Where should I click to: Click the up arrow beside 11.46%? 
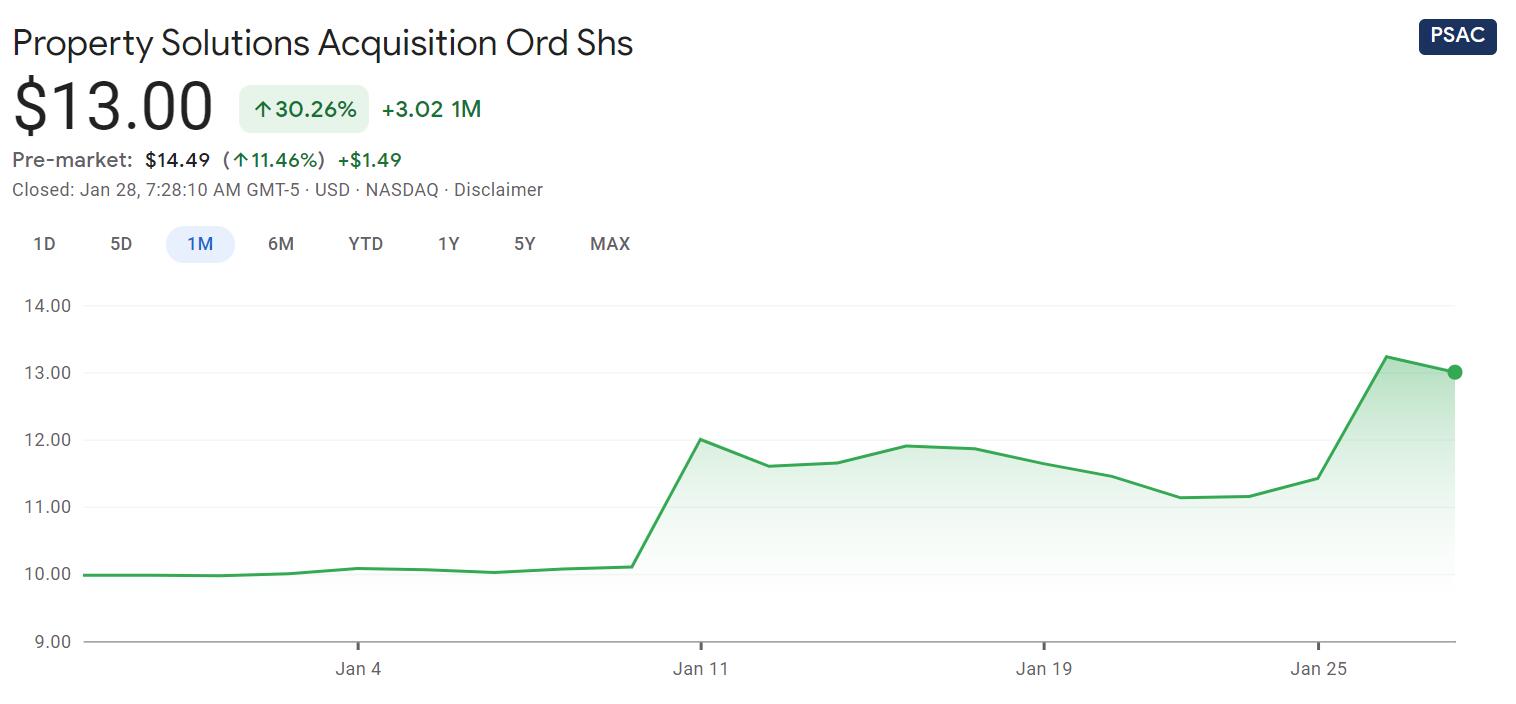[x=240, y=160]
